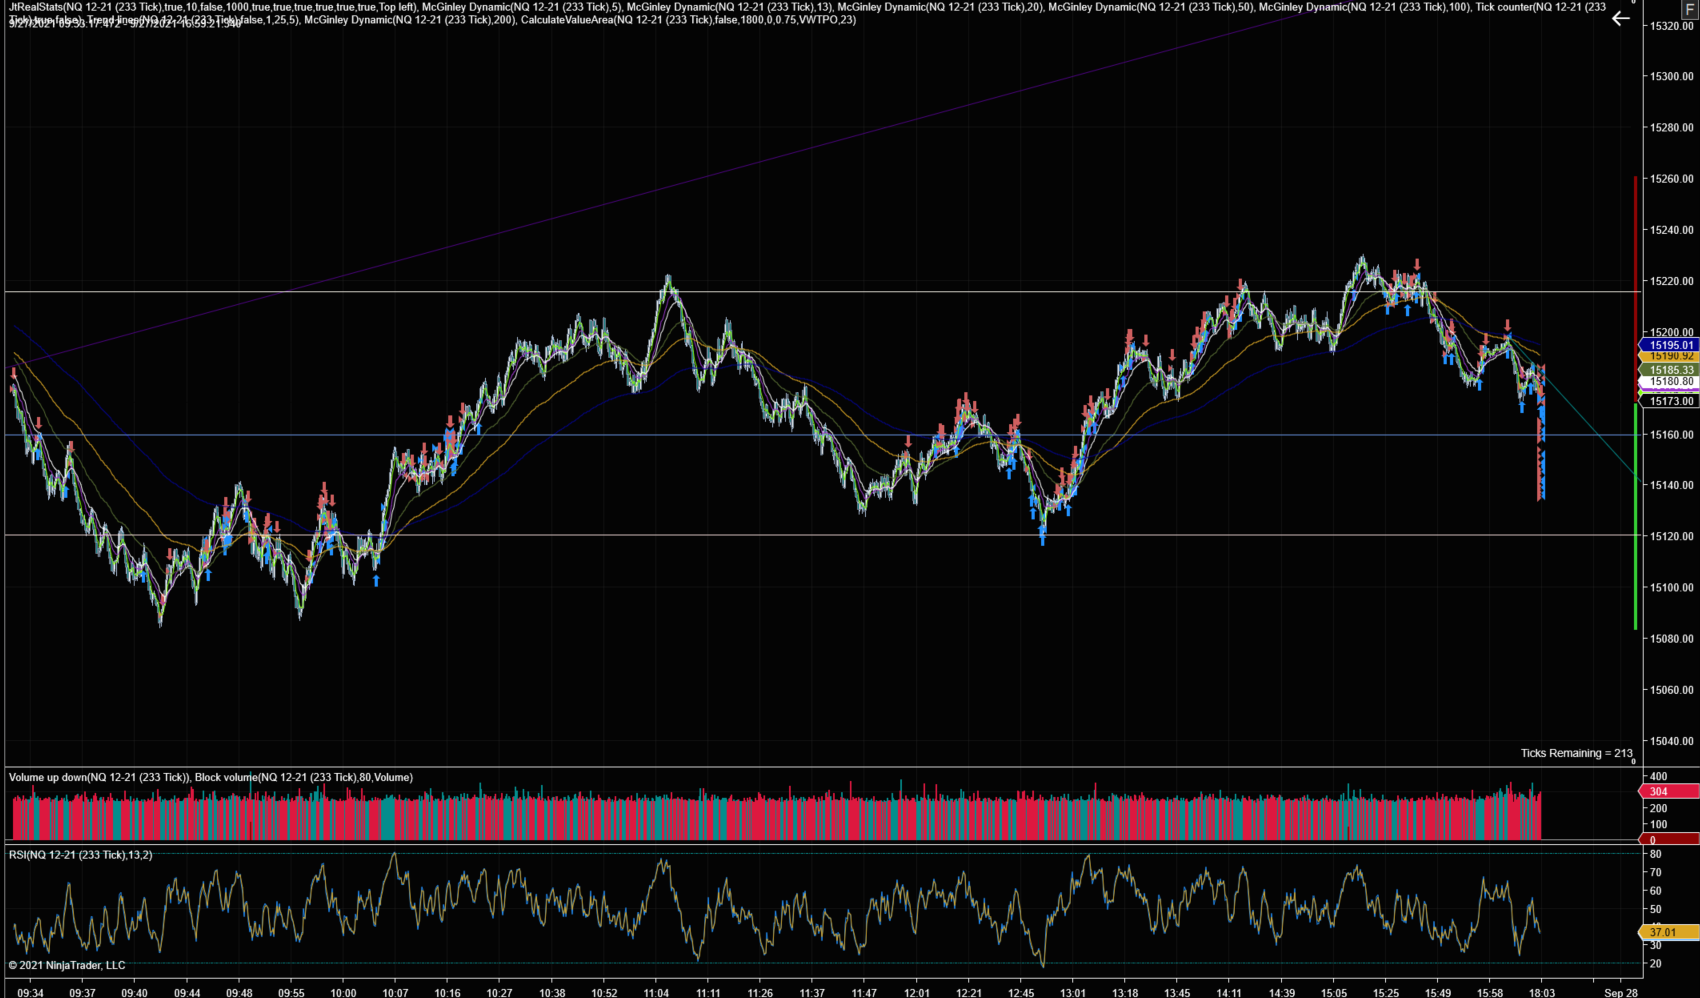Click the 15320.00 price axis label
The width and height of the screenshot is (1700, 998).
click(1671, 26)
